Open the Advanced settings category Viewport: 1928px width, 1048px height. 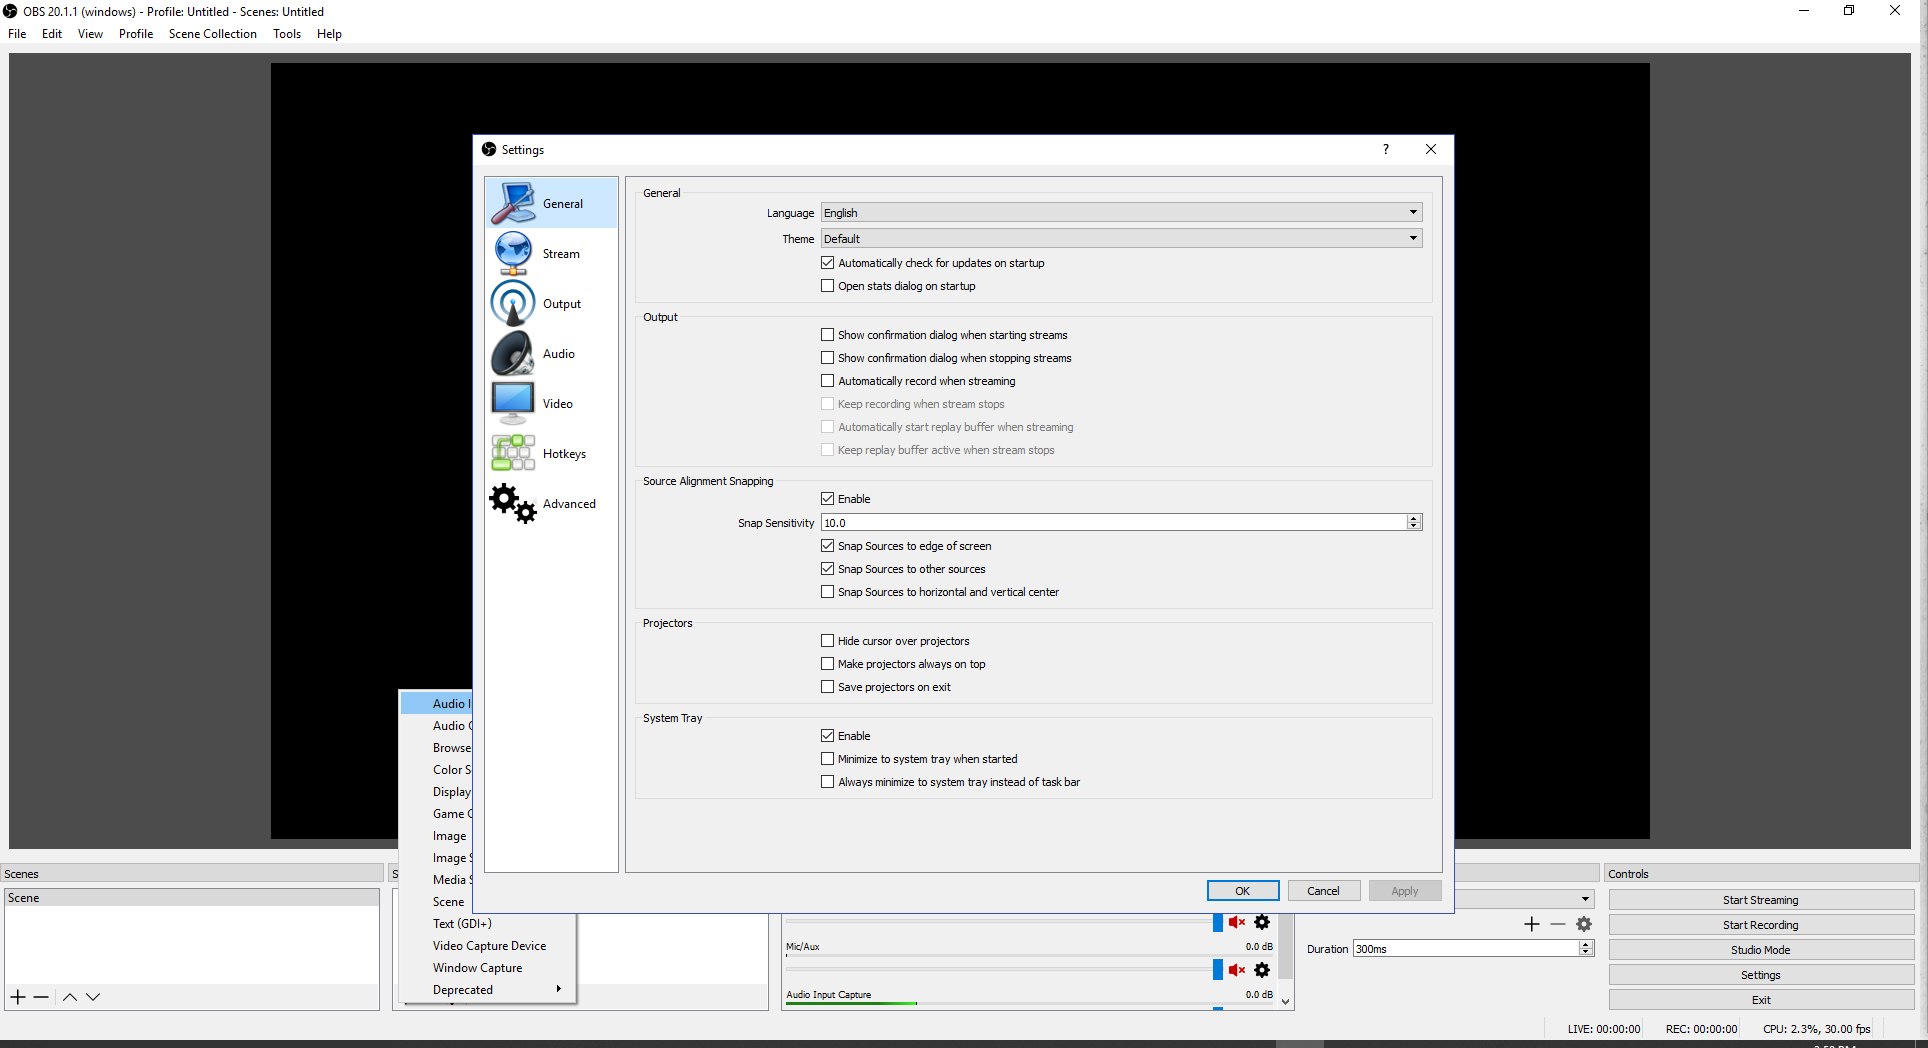[x=551, y=503]
